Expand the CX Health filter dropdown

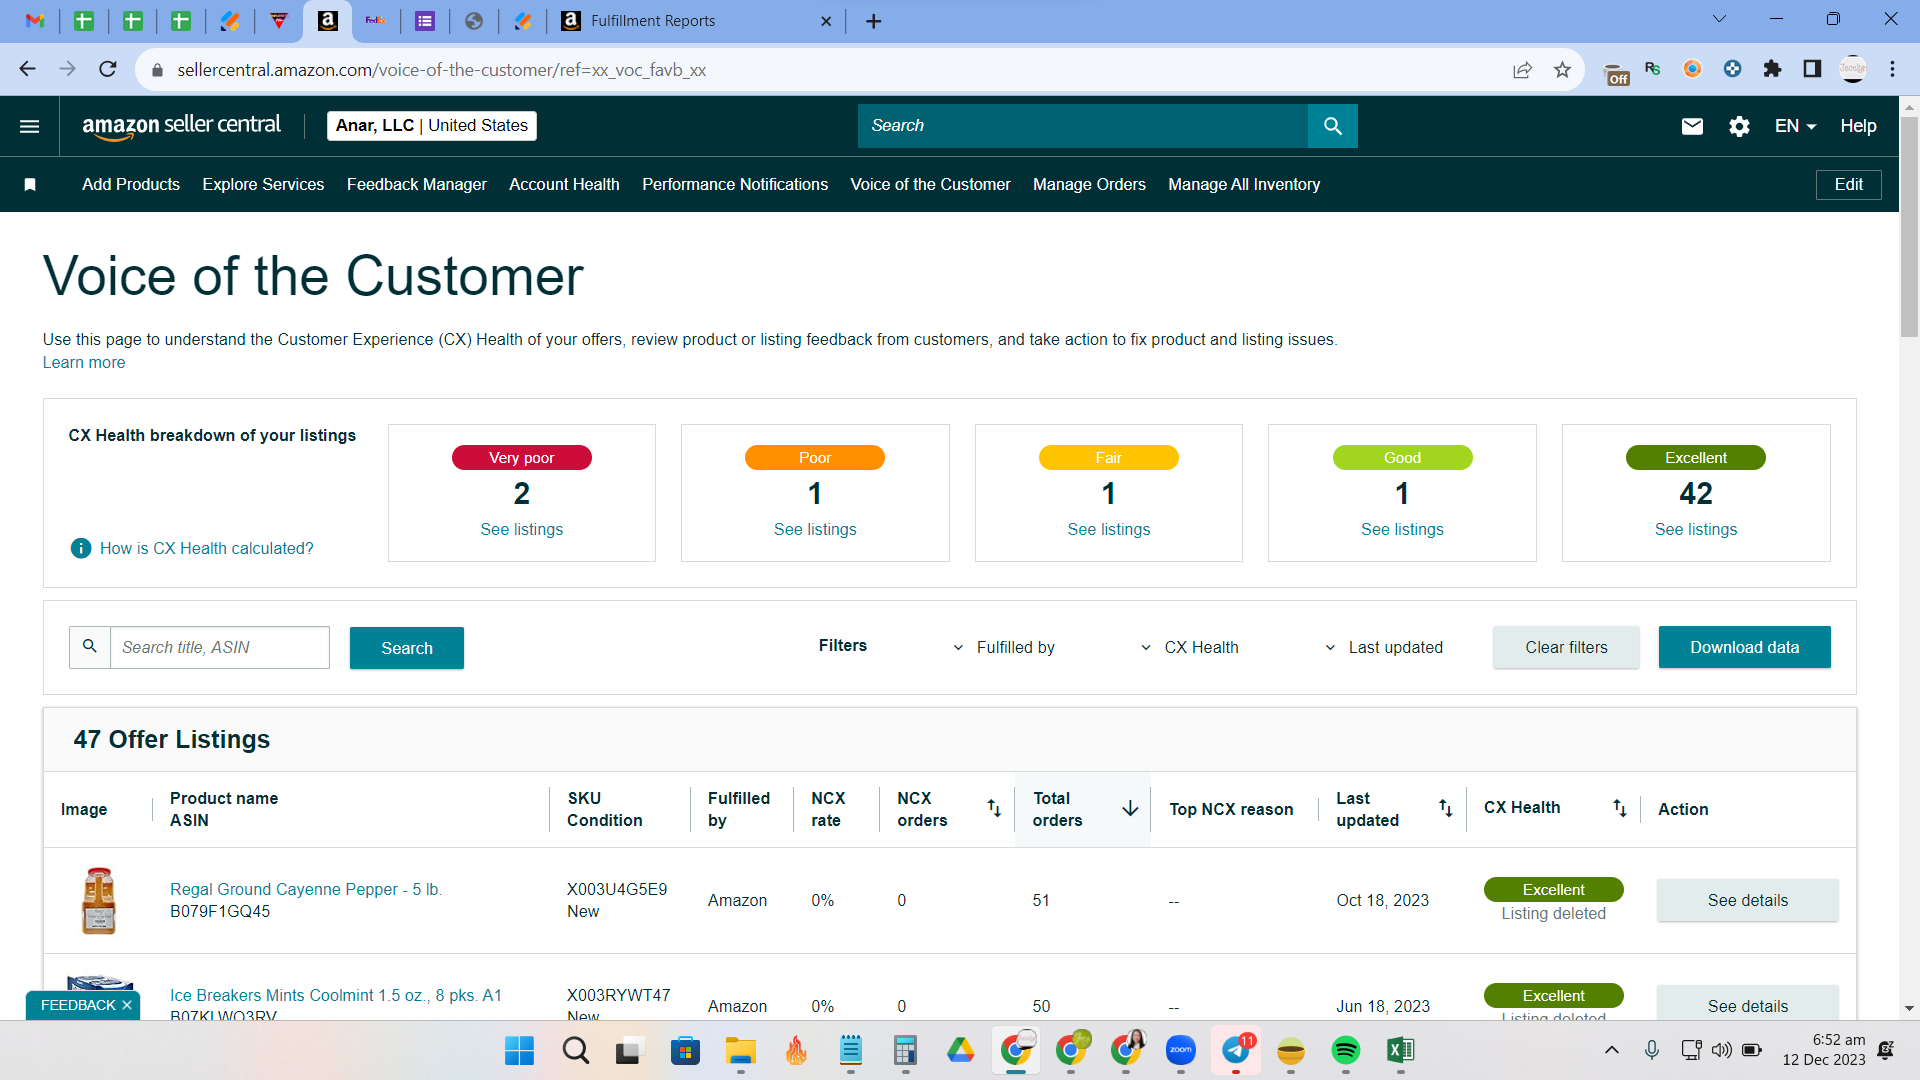coord(1190,647)
